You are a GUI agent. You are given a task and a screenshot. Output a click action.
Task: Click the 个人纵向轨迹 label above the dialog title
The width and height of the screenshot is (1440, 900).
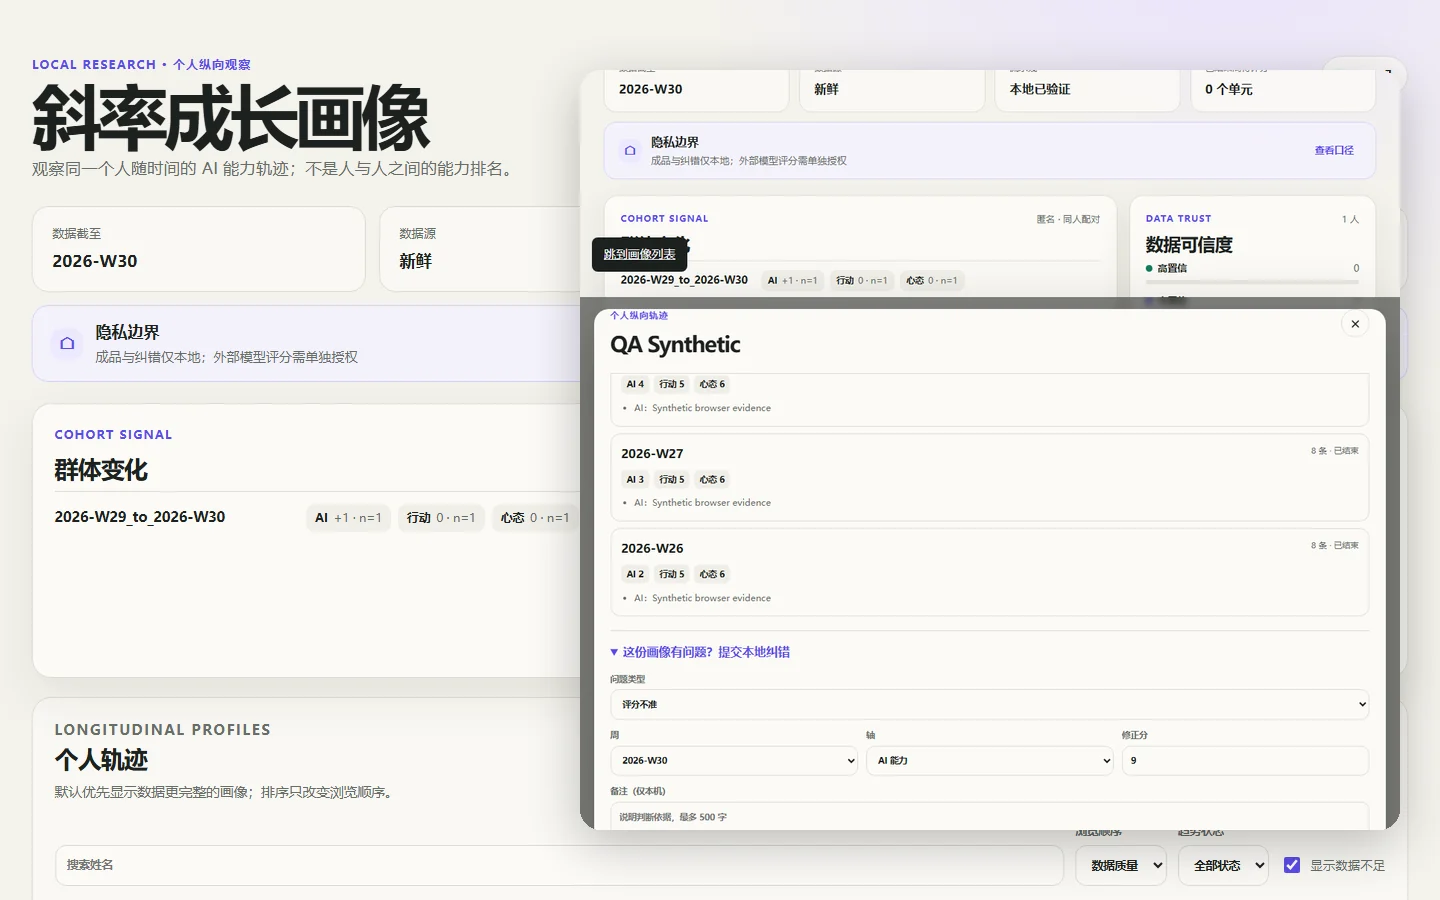[639, 315]
